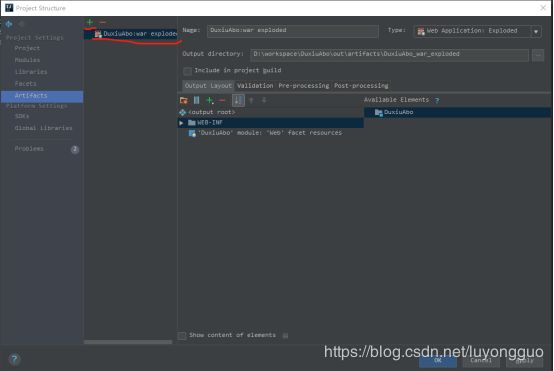Image resolution: width=554 pixels, height=371 pixels.
Task: Click the artifact Name input field
Action: pos(293,31)
